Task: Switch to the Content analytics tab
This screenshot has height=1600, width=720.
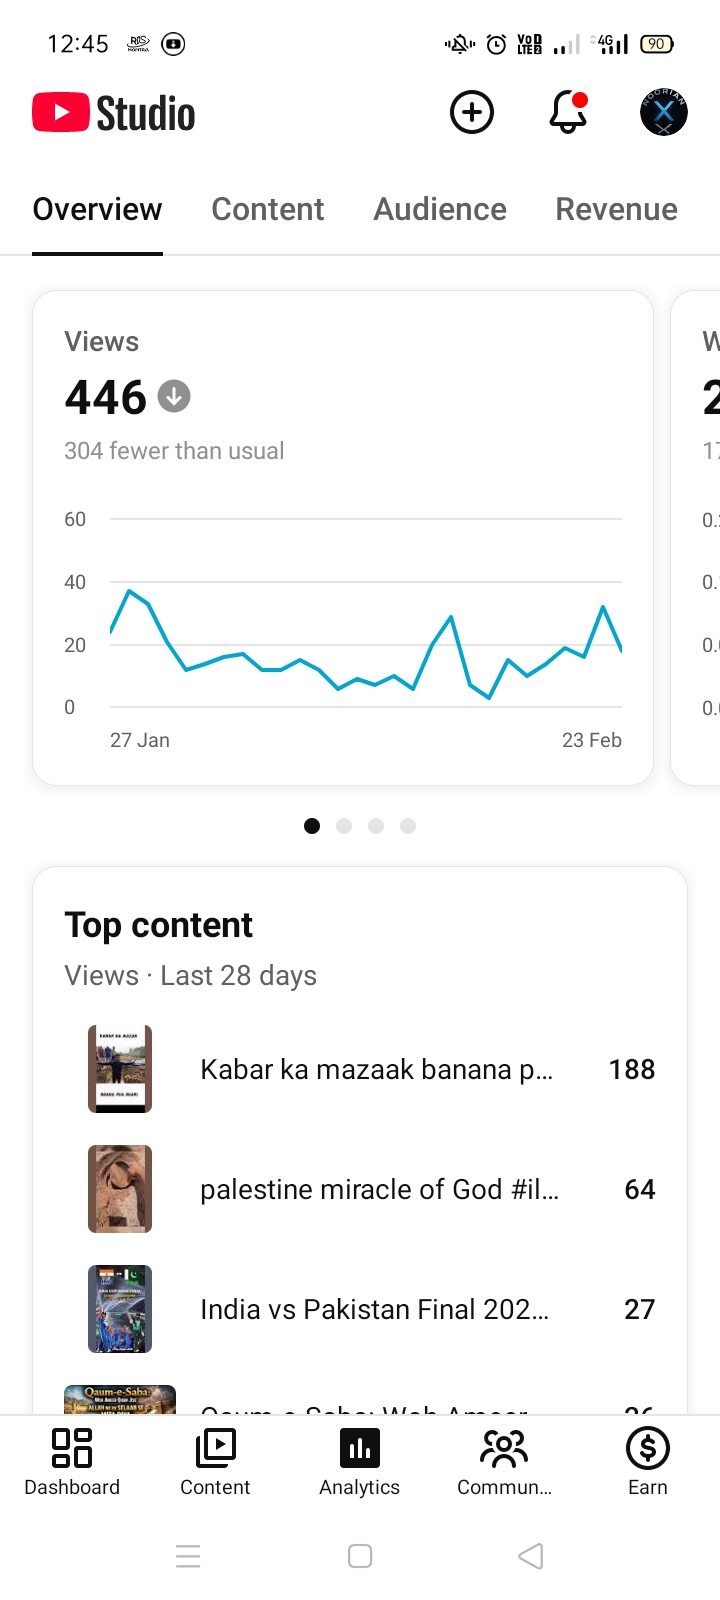Action: pyautogui.click(x=268, y=209)
